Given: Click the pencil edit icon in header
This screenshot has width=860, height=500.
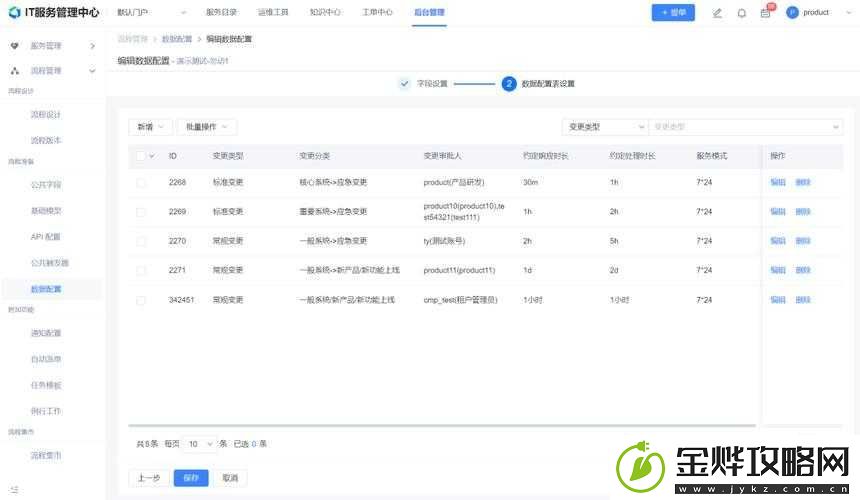Looking at the screenshot, I should [x=717, y=13].
